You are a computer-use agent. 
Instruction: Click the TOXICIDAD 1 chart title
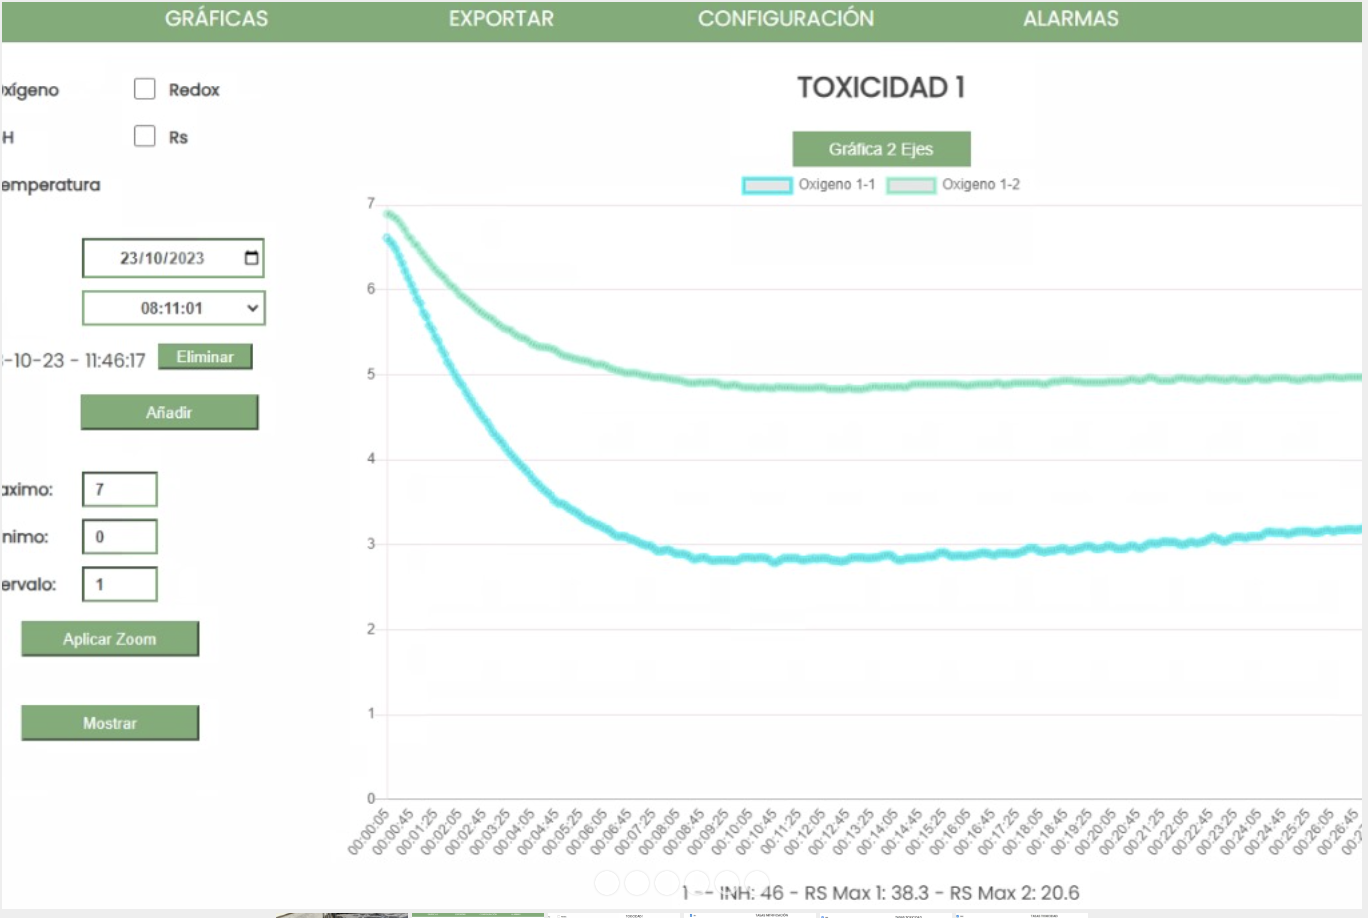pos(881,88)
